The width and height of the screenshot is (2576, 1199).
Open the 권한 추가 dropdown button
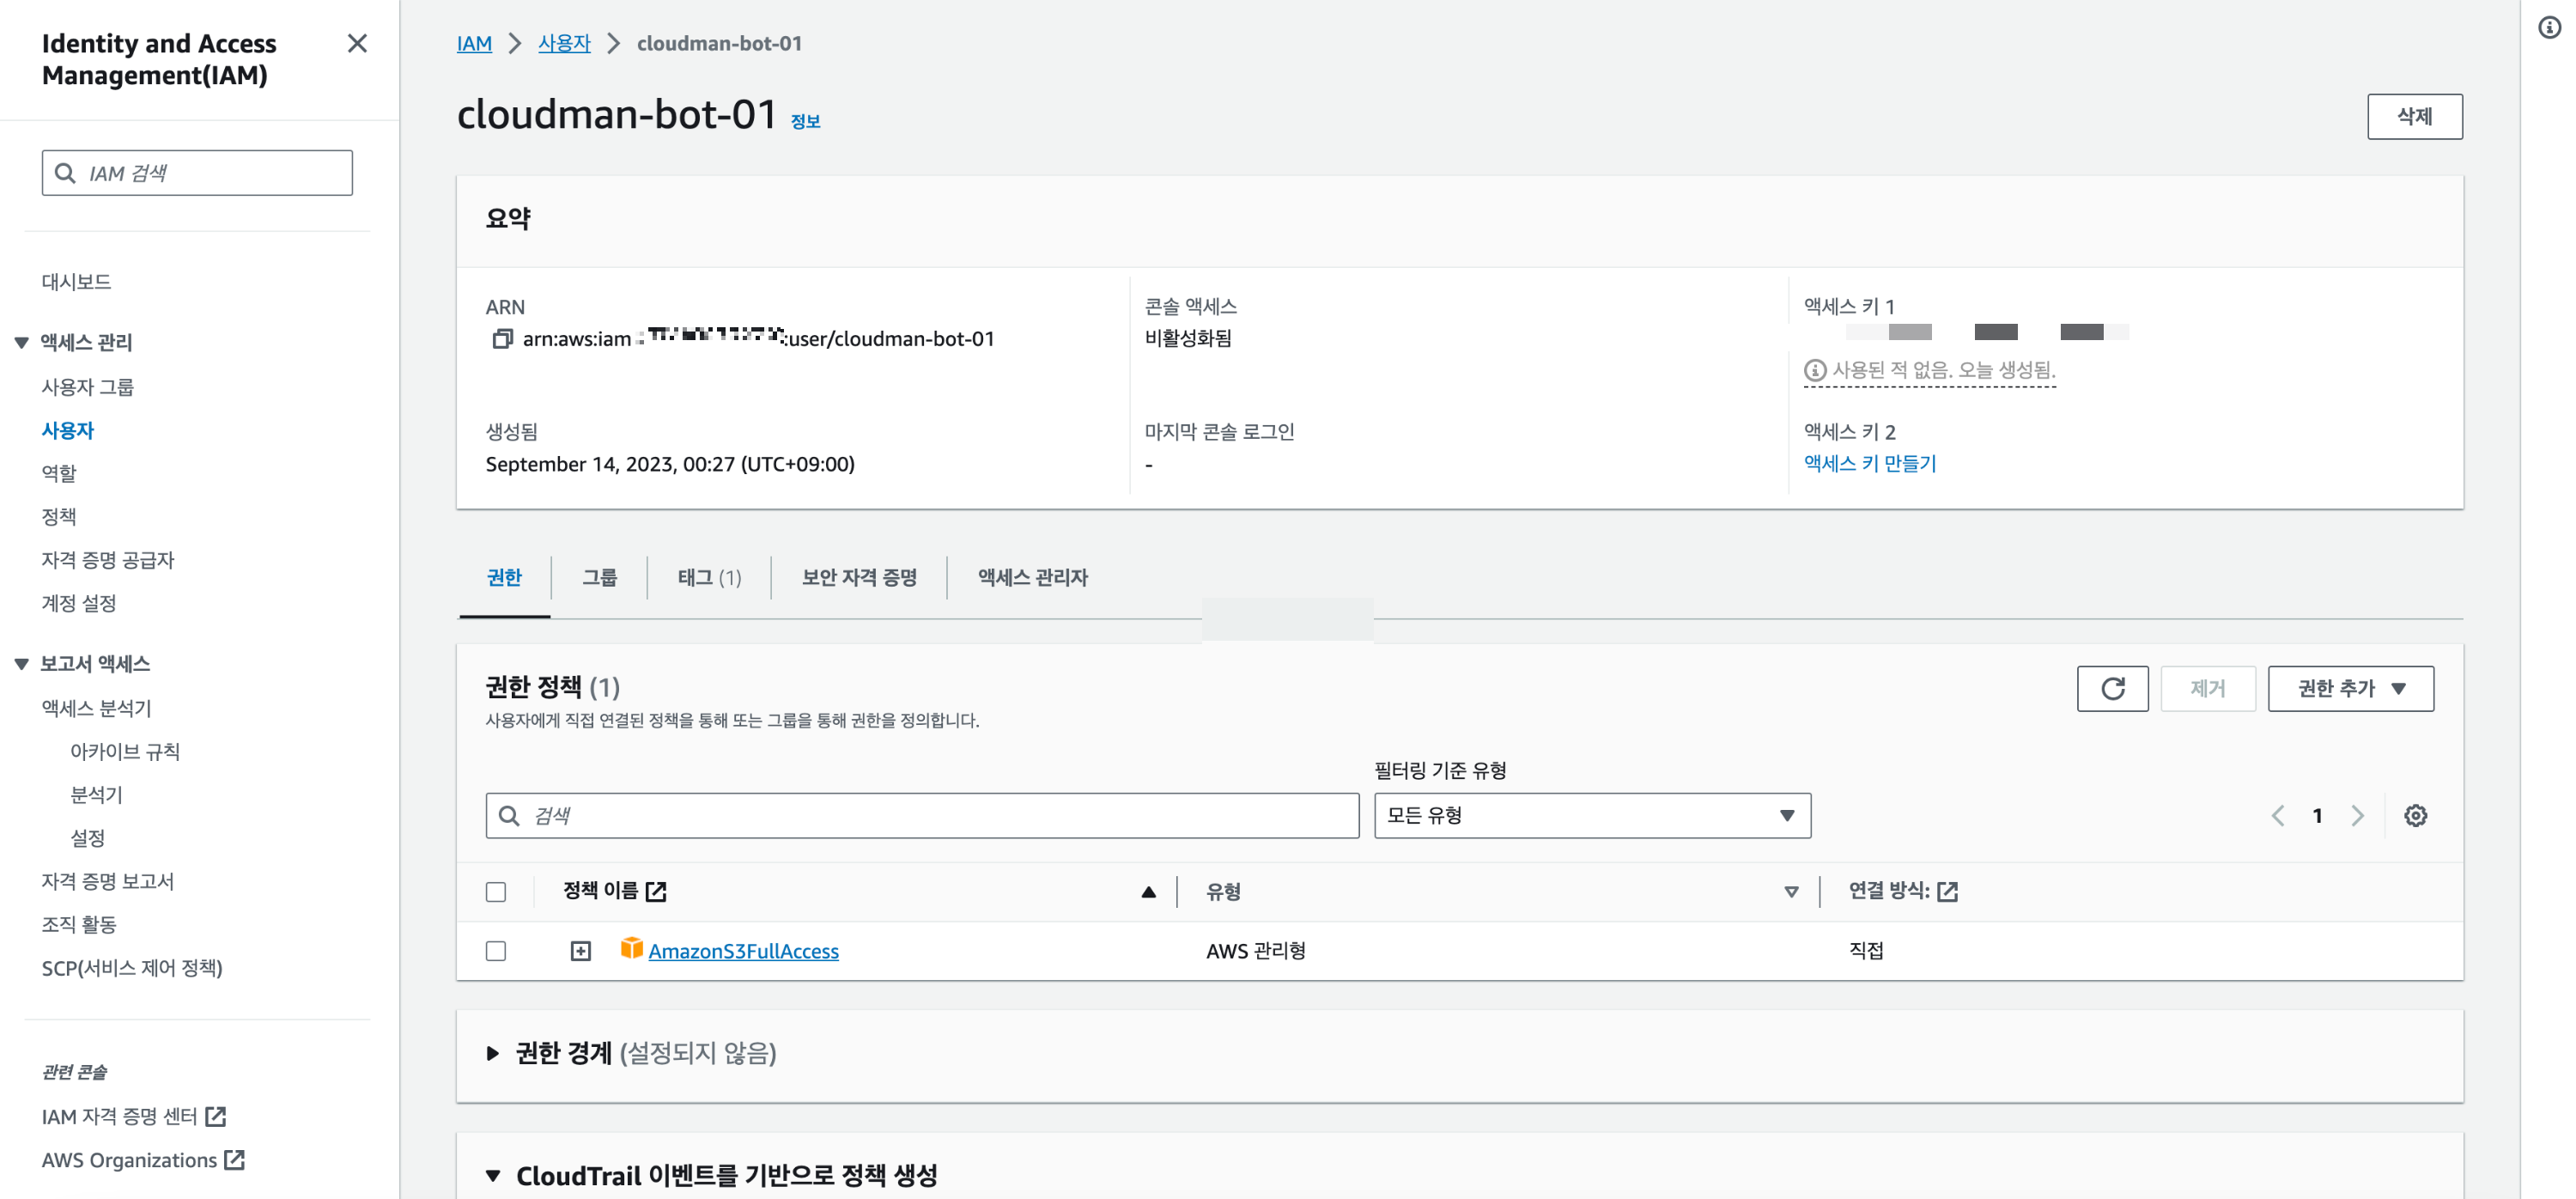[2350, 688]
